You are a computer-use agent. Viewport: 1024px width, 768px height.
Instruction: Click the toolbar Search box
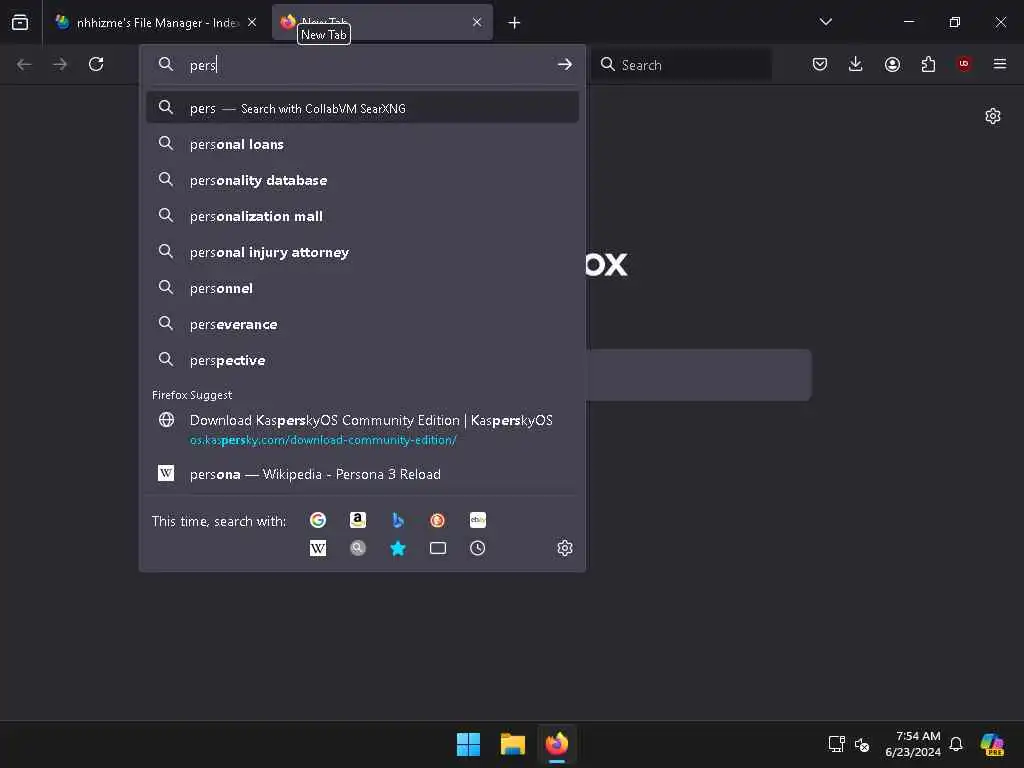pyautogui.click(x=681, y=64)
